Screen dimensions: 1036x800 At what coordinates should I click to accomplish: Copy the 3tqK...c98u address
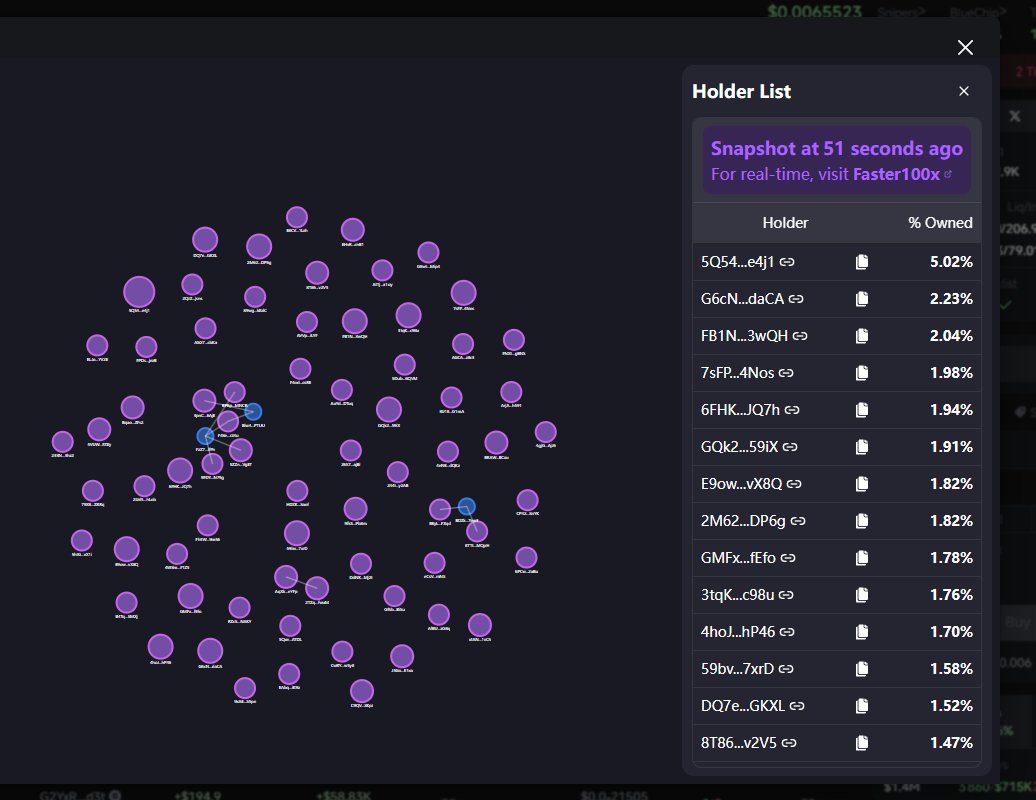click(x=862, y=595)
